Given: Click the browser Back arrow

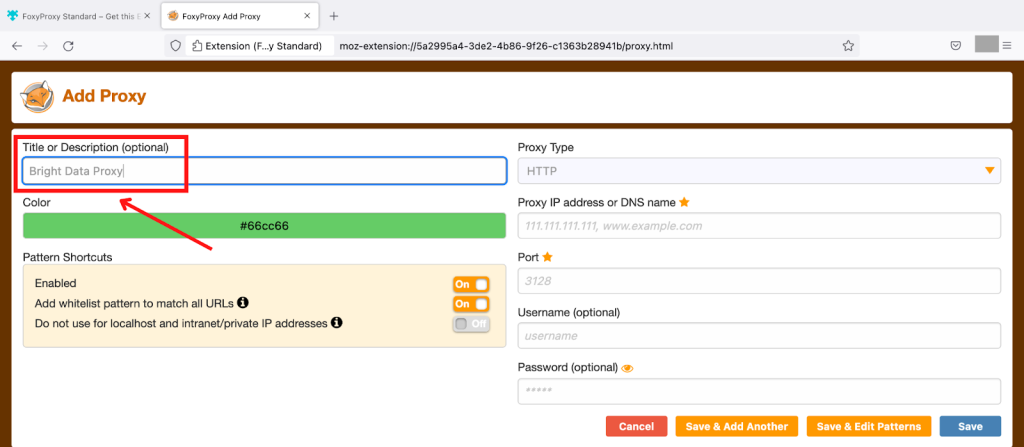Looking at the screenshot, I should coord(18,46).
